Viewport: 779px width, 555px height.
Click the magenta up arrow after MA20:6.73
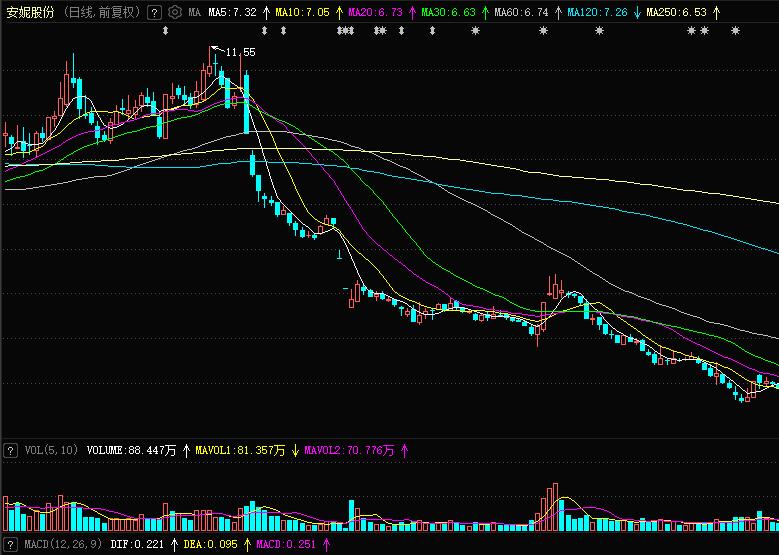[x=412, y=12]
